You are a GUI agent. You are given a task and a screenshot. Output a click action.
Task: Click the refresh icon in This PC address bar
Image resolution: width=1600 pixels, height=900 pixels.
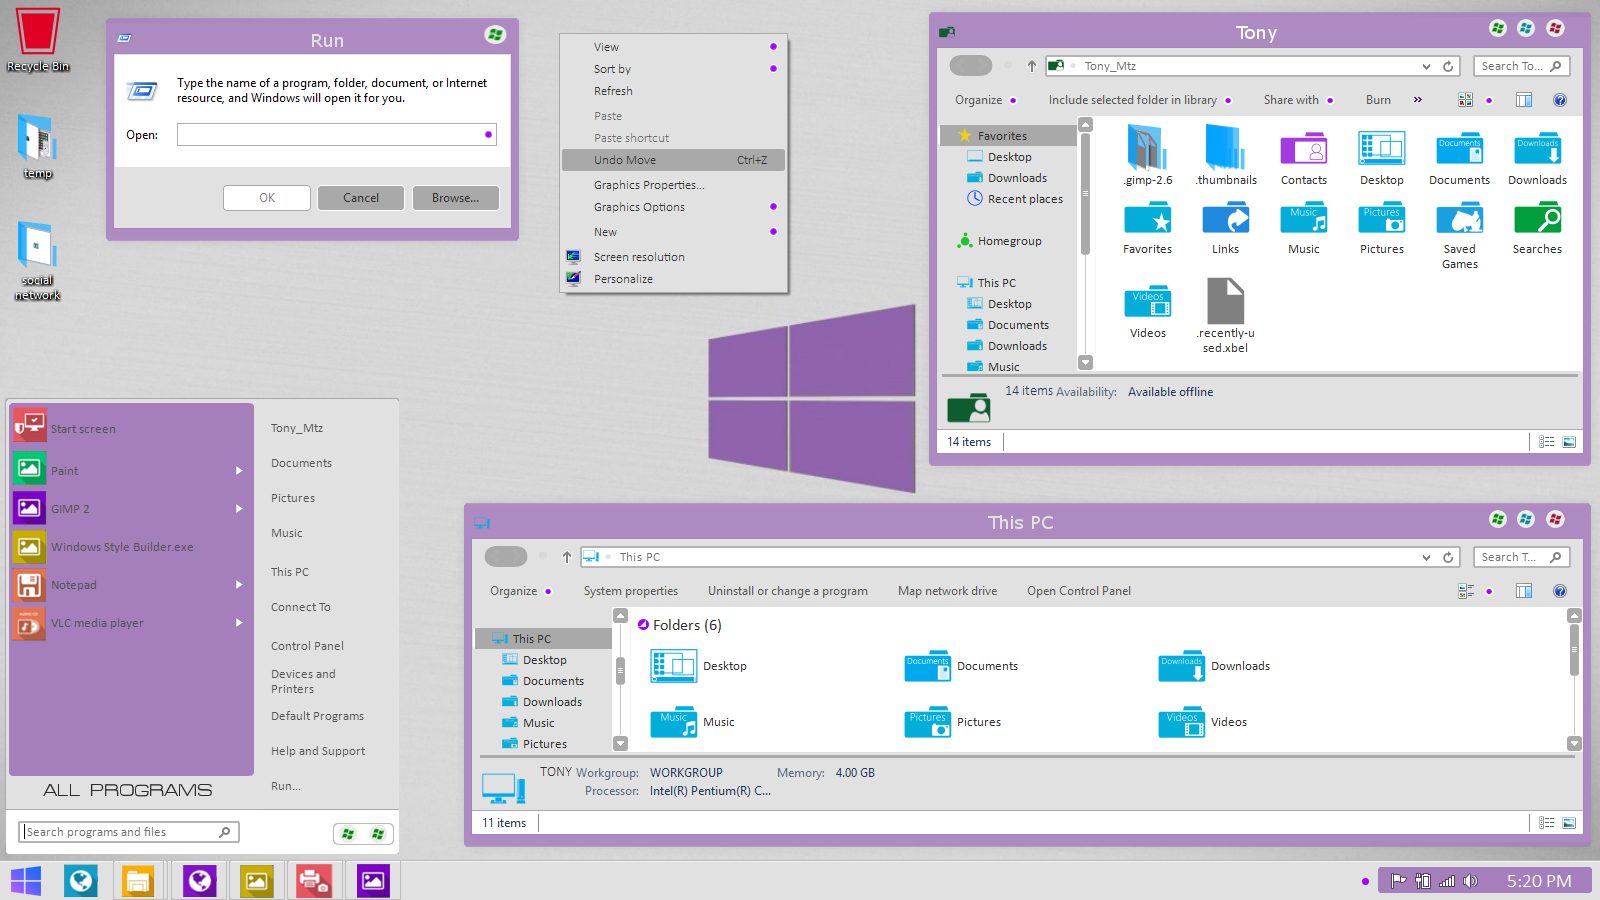point(1448,557)
